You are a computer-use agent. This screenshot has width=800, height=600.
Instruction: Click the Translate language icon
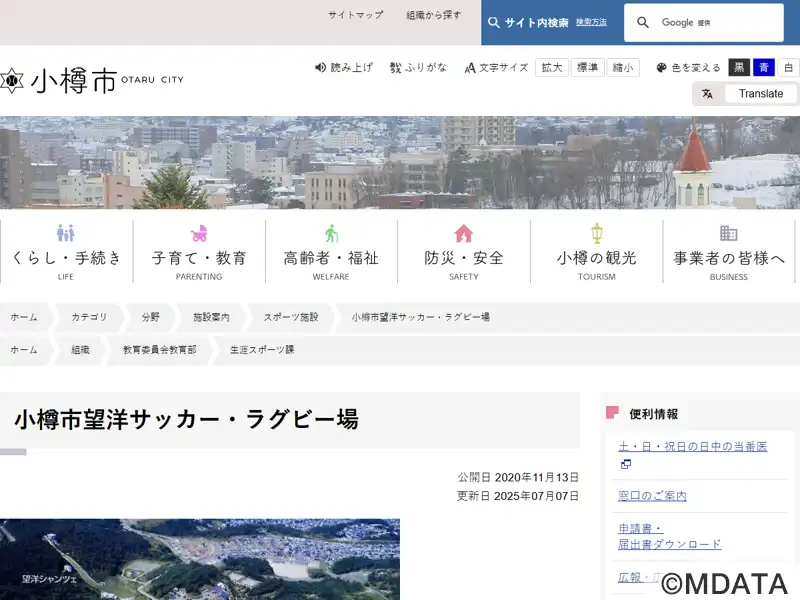[x=708, y=94]
